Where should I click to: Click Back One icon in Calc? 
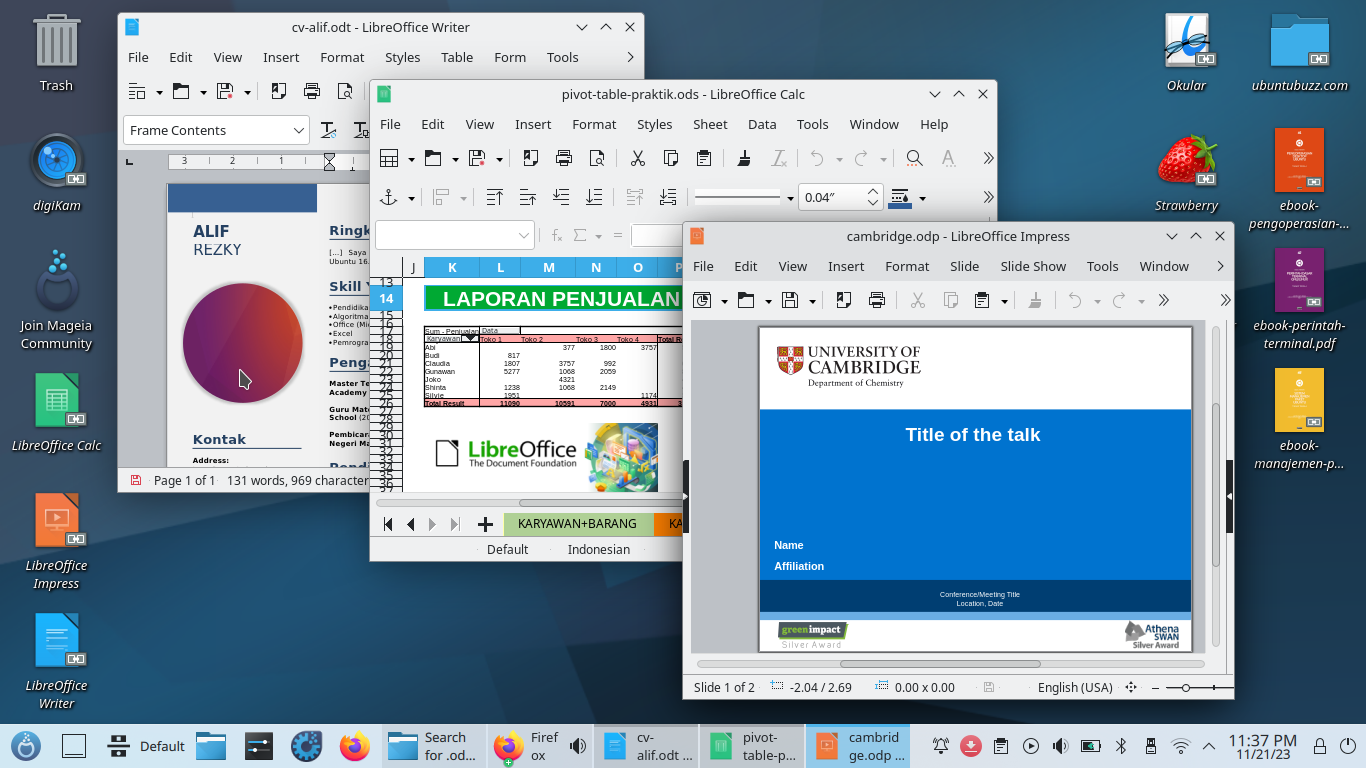point(561,198)
